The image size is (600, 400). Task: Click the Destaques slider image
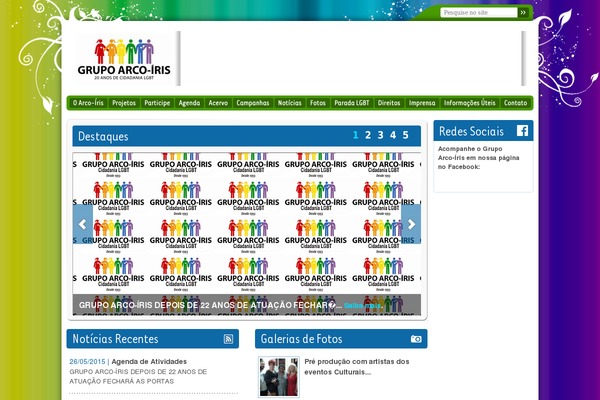coord(247,233)
